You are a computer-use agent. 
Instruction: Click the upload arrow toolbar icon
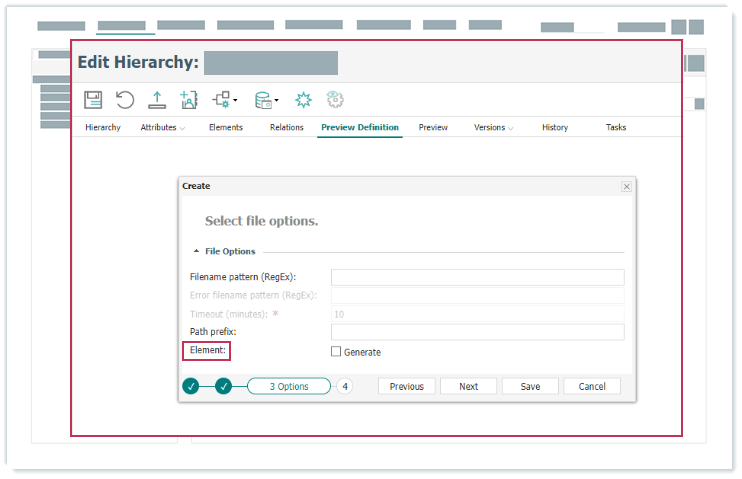tap(157, 99)
